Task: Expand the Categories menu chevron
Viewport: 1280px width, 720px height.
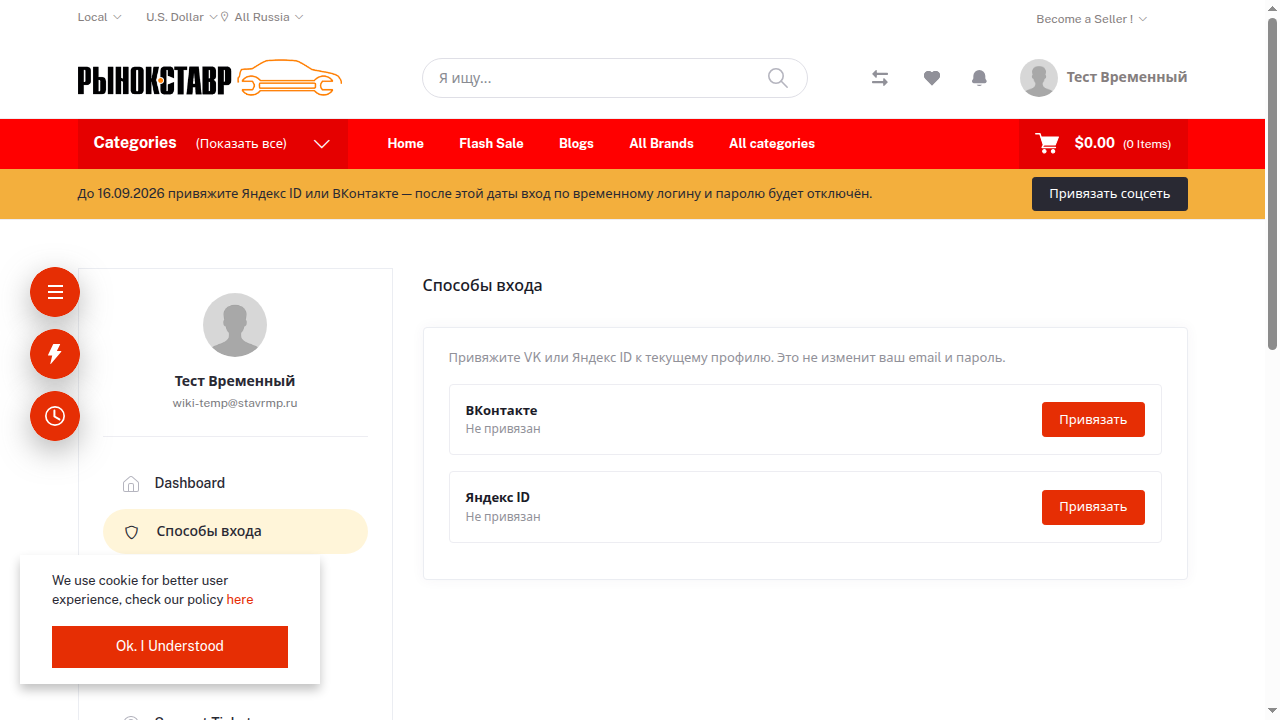Action: click(x=322, y=144)
